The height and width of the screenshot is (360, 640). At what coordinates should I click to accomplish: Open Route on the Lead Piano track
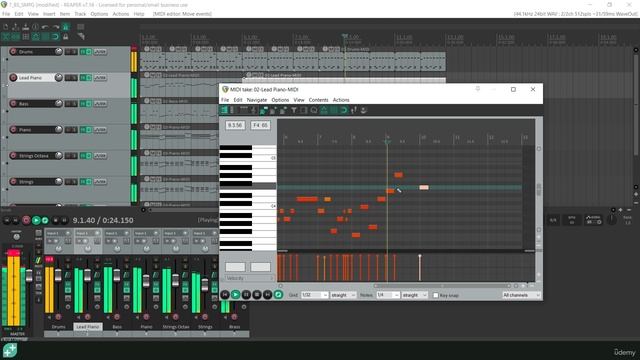[x=100, y=78]
